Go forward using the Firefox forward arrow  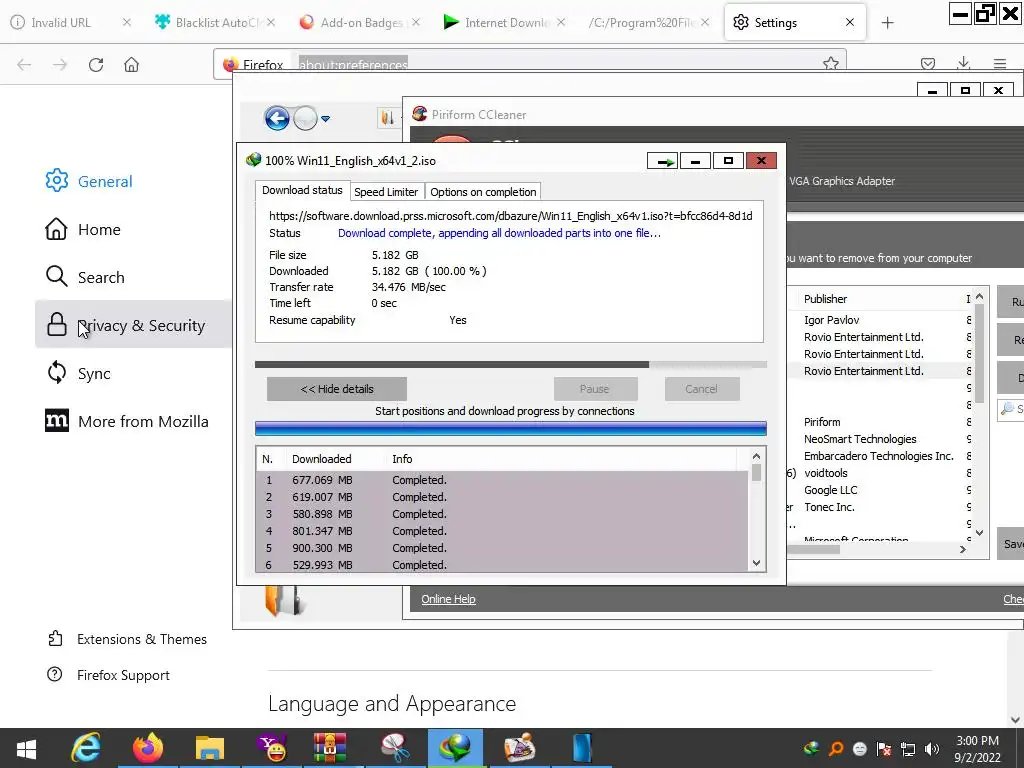point(60,65)
